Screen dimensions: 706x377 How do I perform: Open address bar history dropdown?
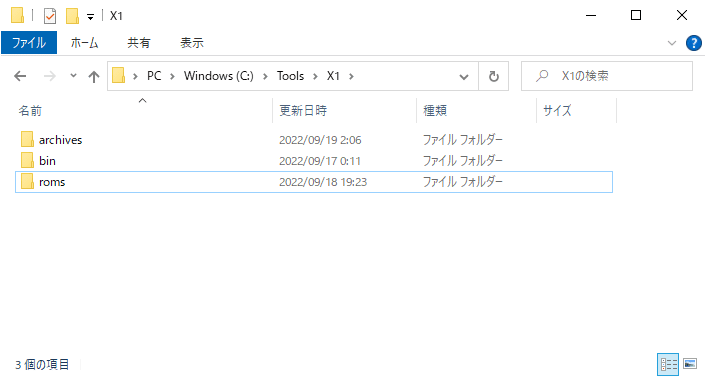pos(464,77)
